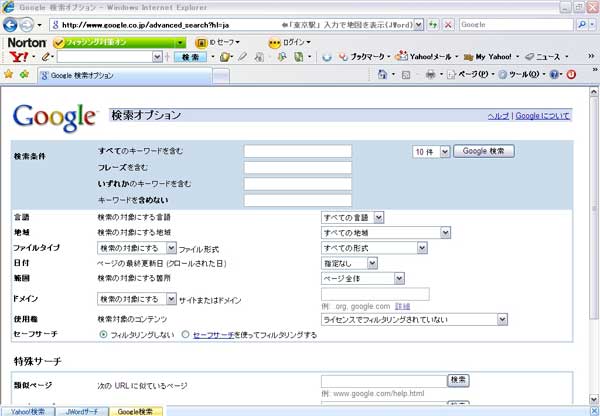Select the フィルタリングしない radio button
Viewport: 600px width, 416px height.
(103, 334)
